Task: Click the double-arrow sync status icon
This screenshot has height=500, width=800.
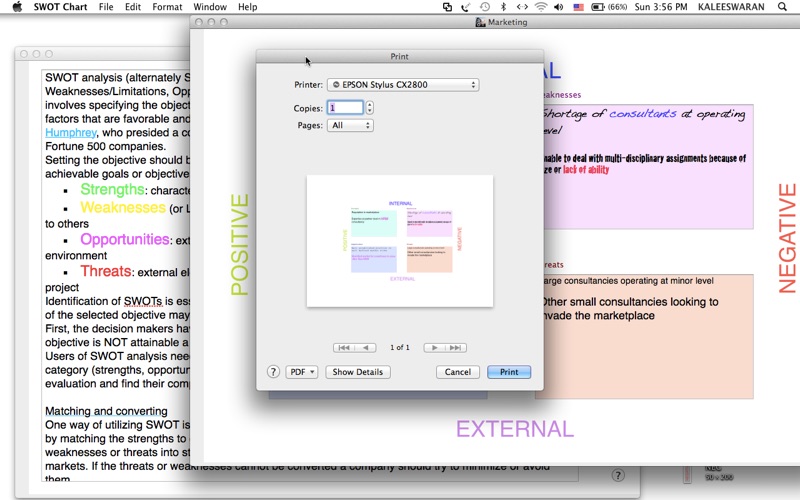Action: (x=521, y=7)
